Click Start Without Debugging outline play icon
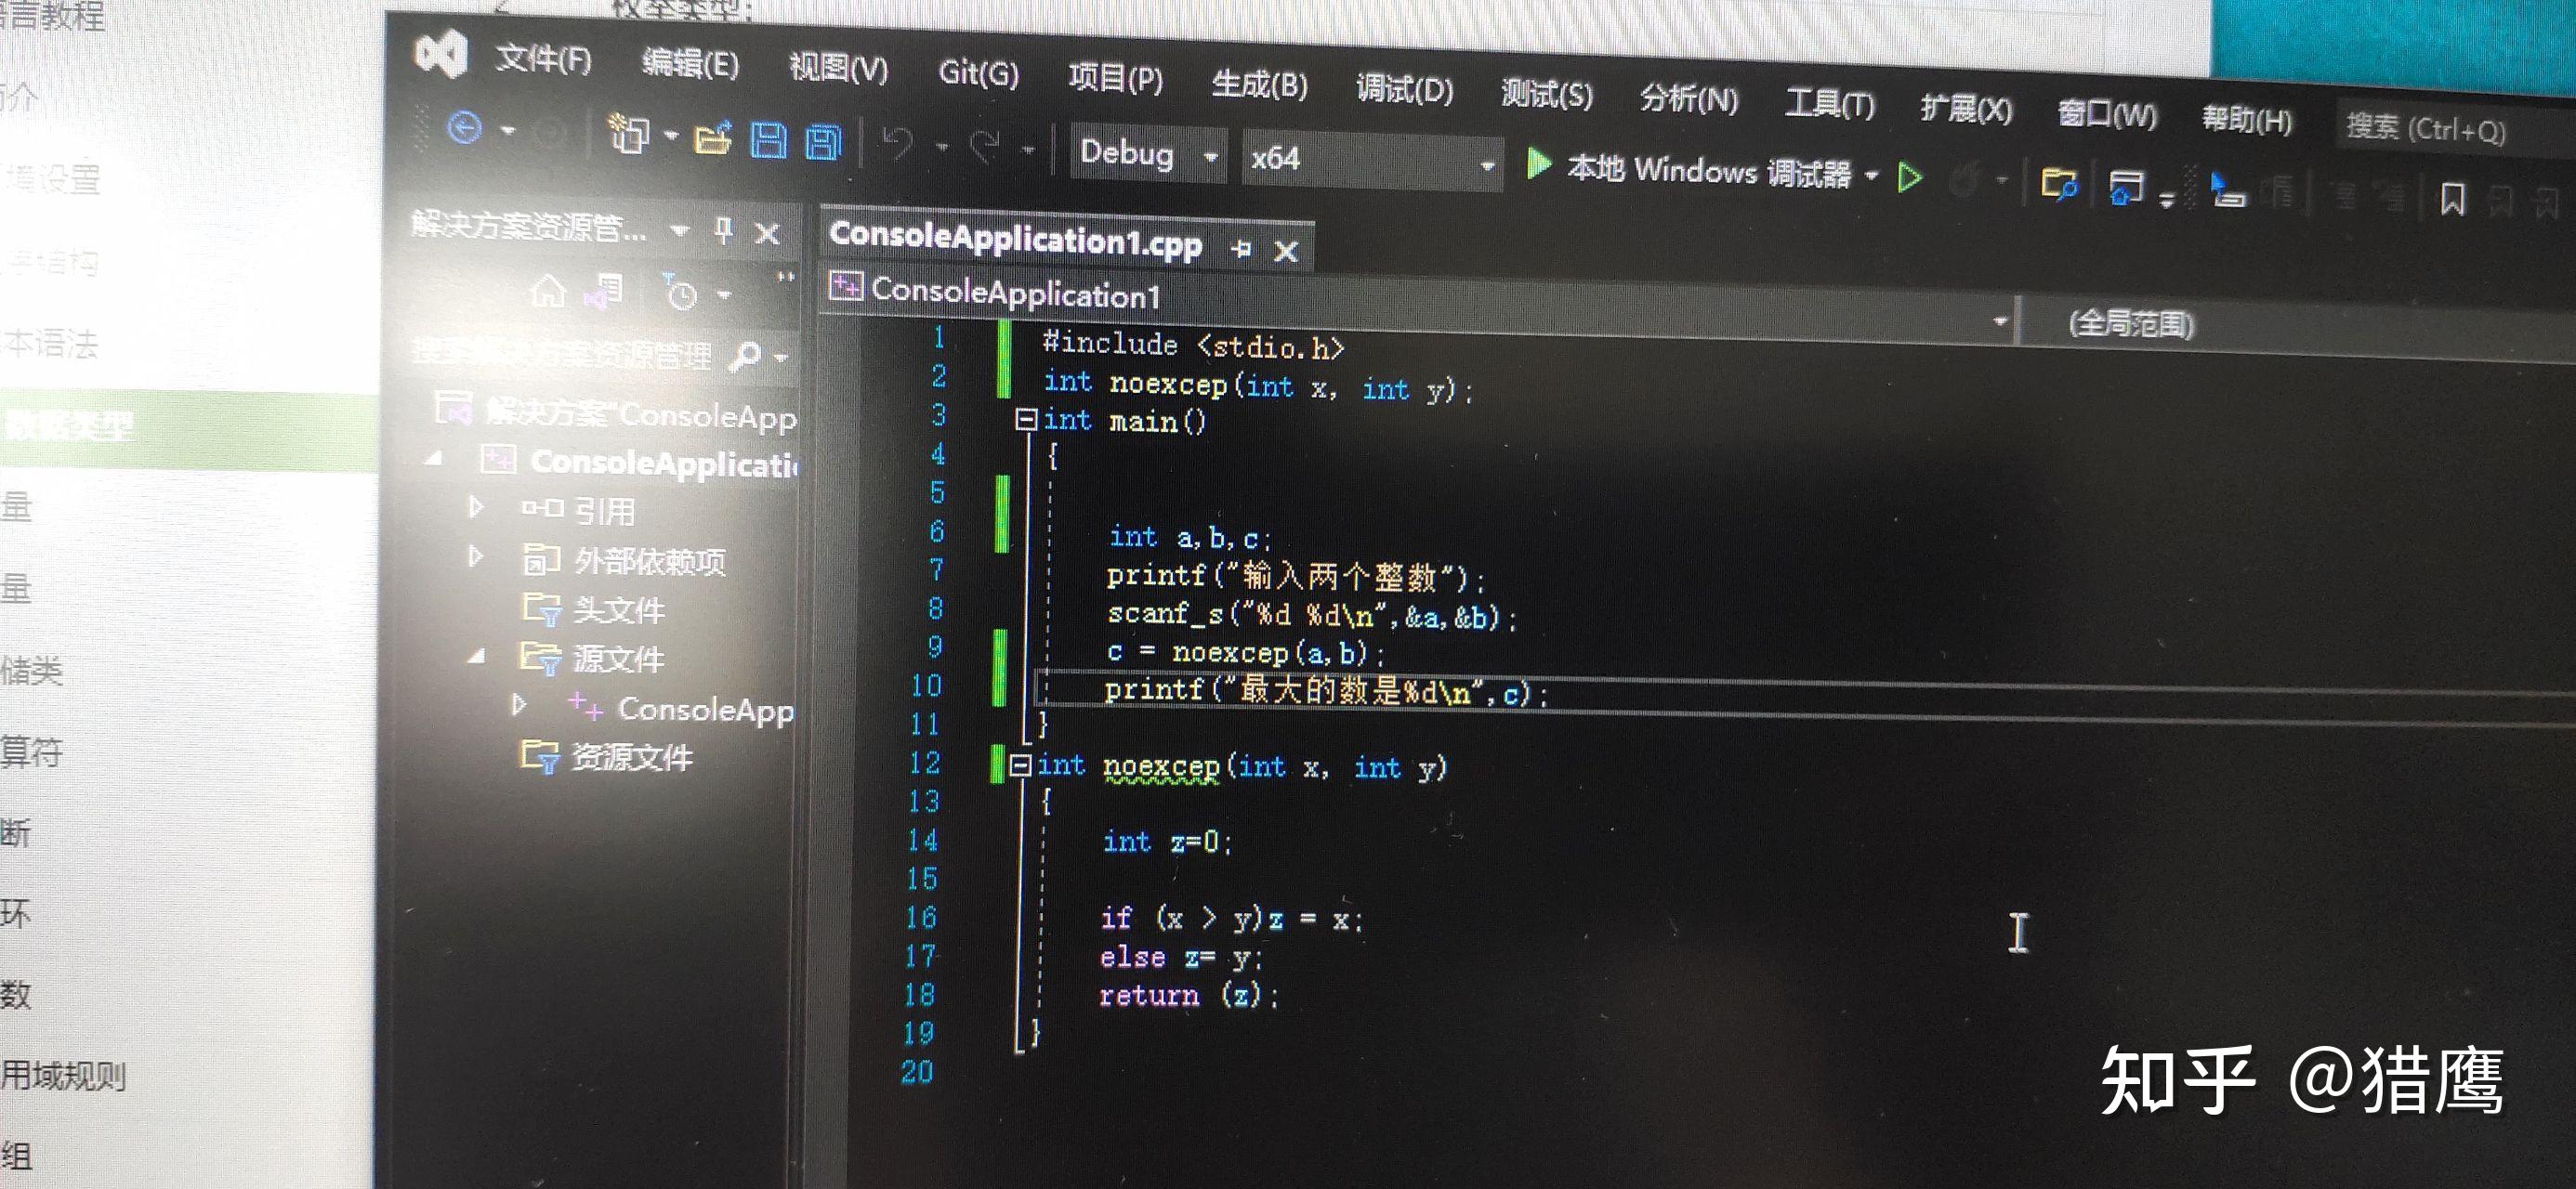 pyautogui.click(x=1910, y=179)
